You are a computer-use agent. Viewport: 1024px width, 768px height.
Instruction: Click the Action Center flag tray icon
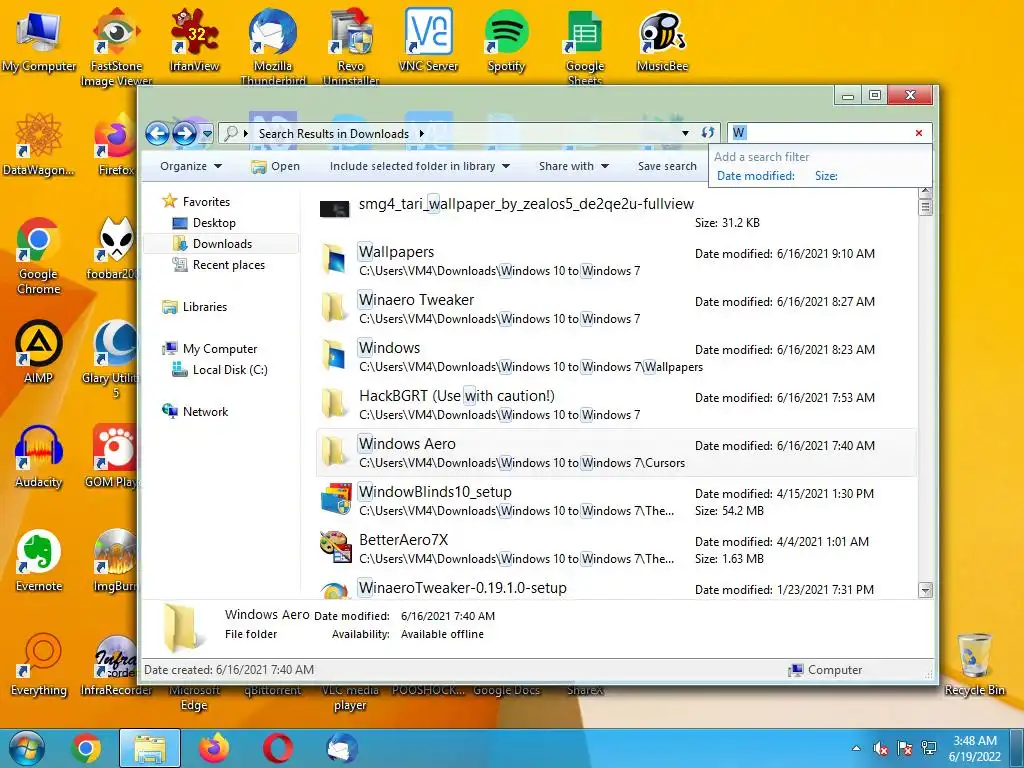point(904,748)
